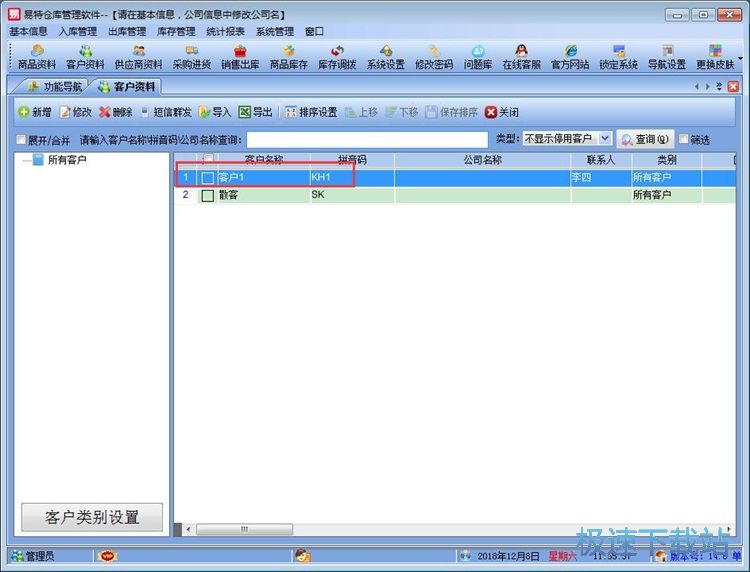Sort by 拼音码 column header

click(x=352, y=160)
